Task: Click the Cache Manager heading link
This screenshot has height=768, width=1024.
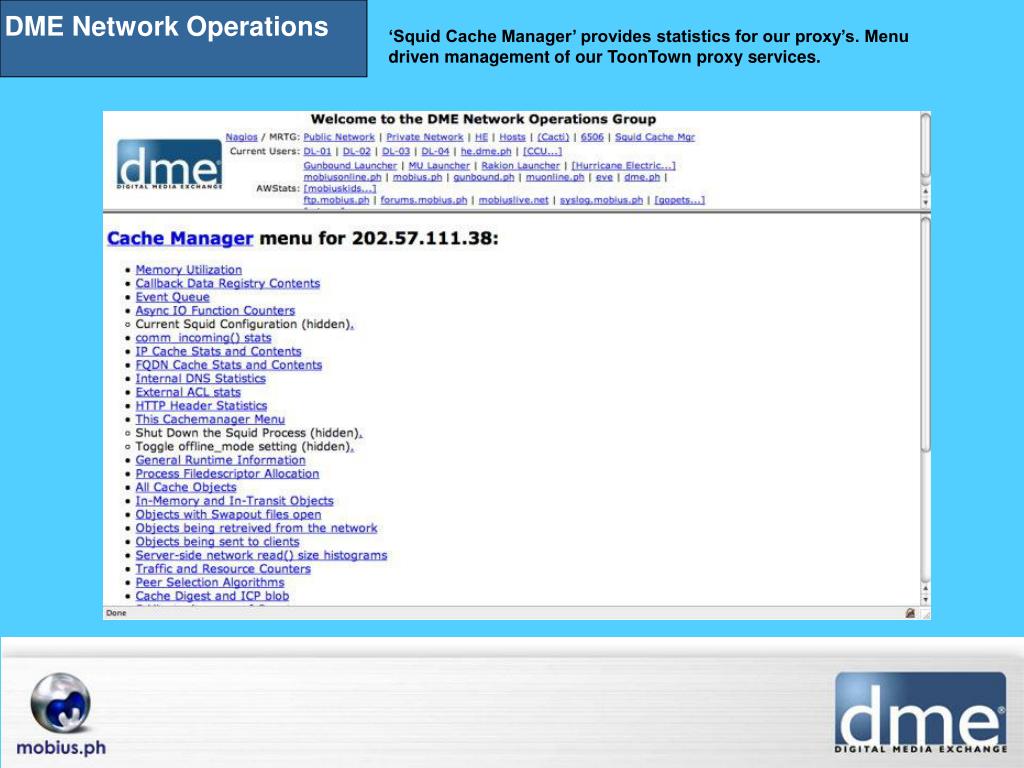Action: (180, 238)
